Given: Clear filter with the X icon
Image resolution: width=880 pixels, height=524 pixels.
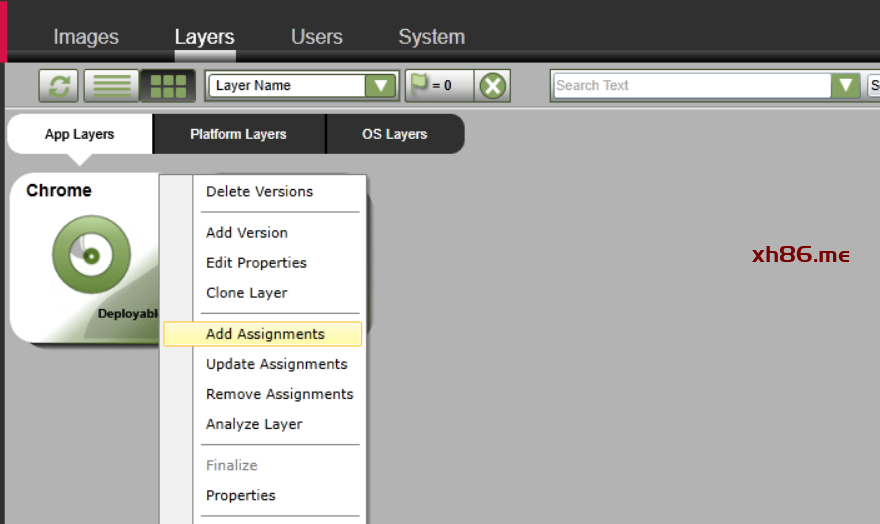Looking at the screenshot, I should click(x=492, y=86).
